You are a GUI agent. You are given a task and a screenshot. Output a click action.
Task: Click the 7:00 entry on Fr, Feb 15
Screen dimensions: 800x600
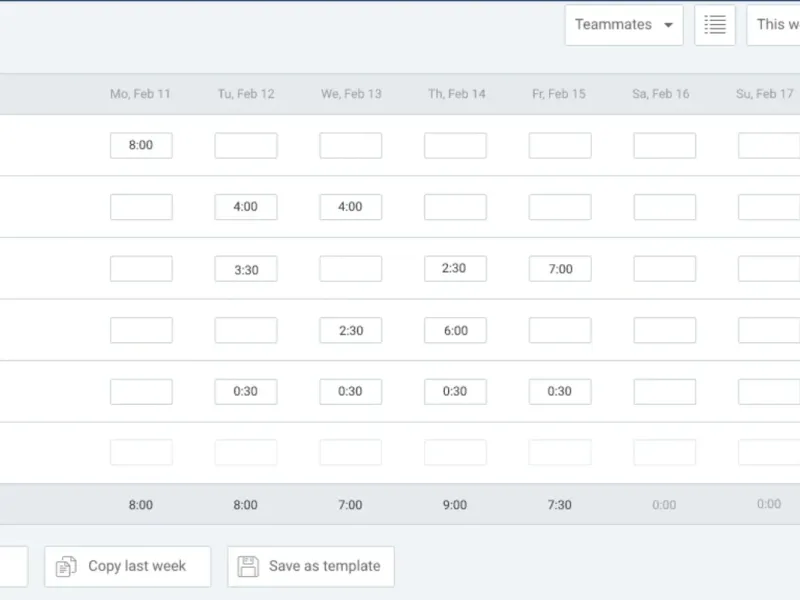(560, 269)
